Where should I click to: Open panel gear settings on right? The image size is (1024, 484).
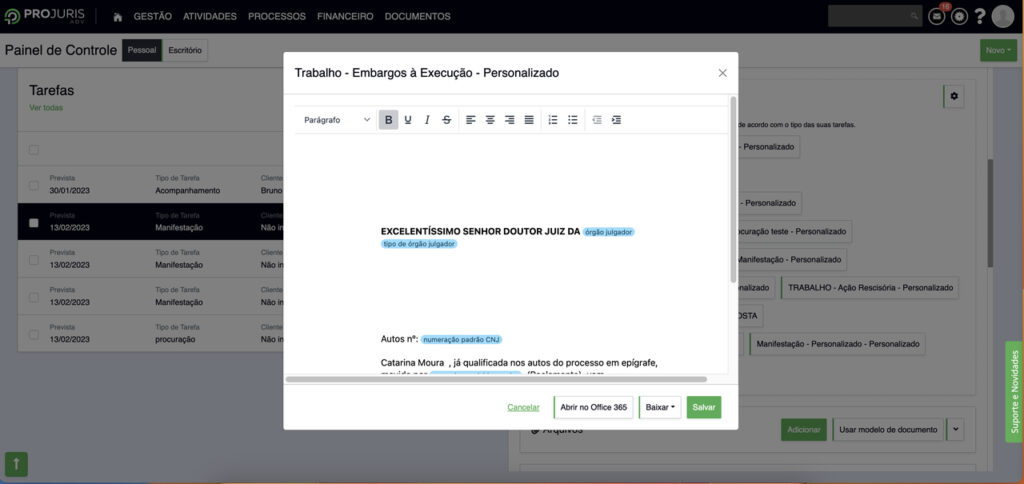pos(954,96)
